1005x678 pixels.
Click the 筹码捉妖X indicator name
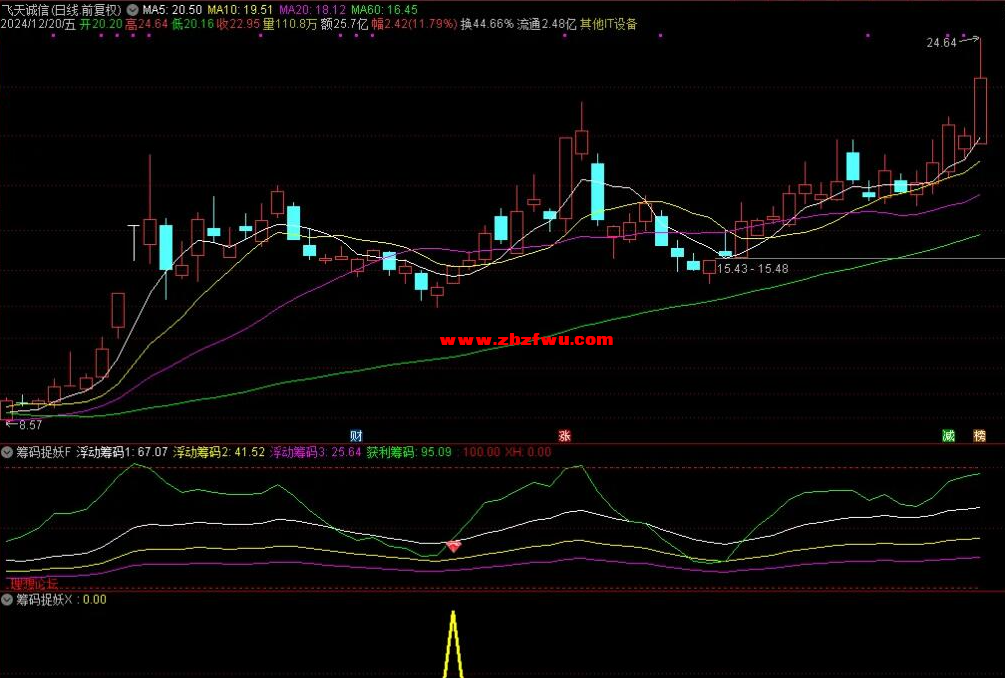click(x=44, y=600)
